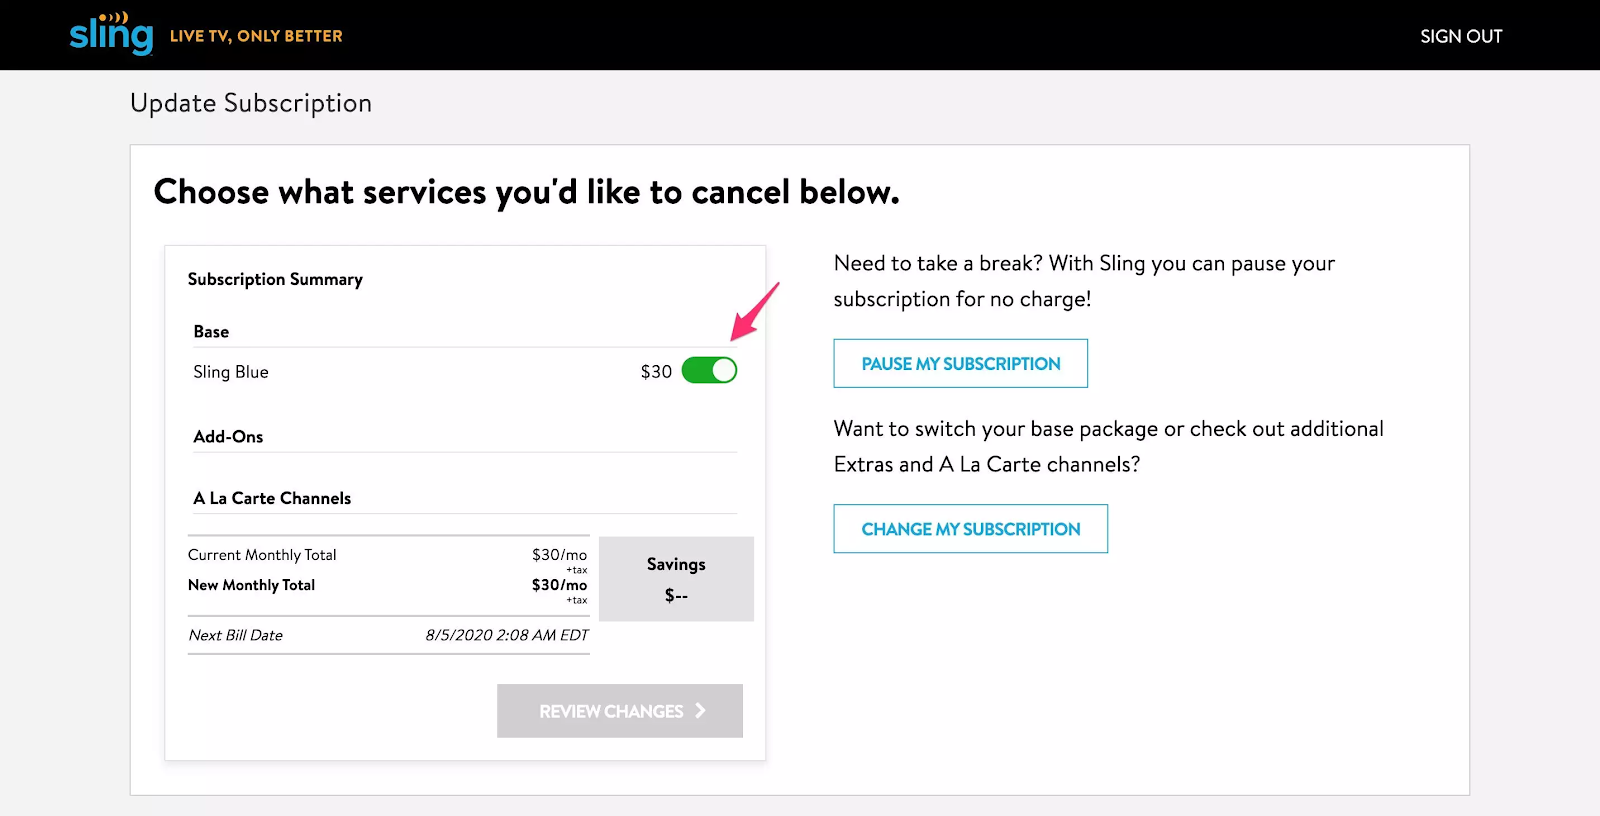1600x816 pixels.
Task: Click the pink arrow pointing at toggle
Action: click(x=755, y=311)
